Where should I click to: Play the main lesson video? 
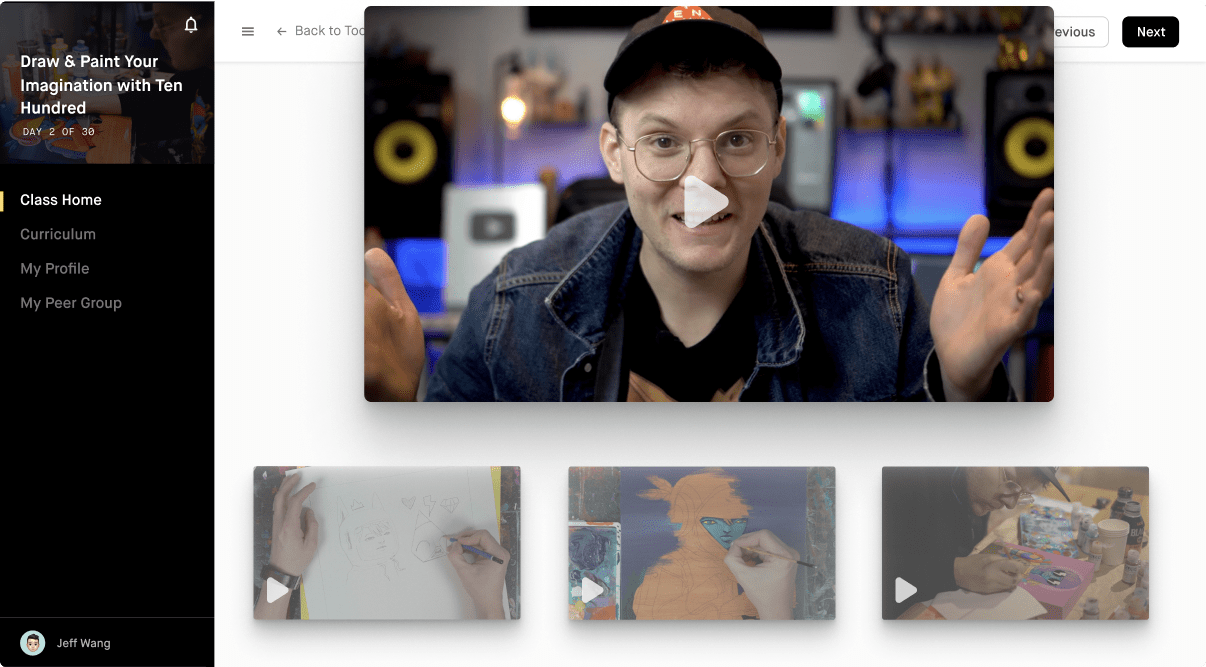pyautogui.click(x=709, y=202)
